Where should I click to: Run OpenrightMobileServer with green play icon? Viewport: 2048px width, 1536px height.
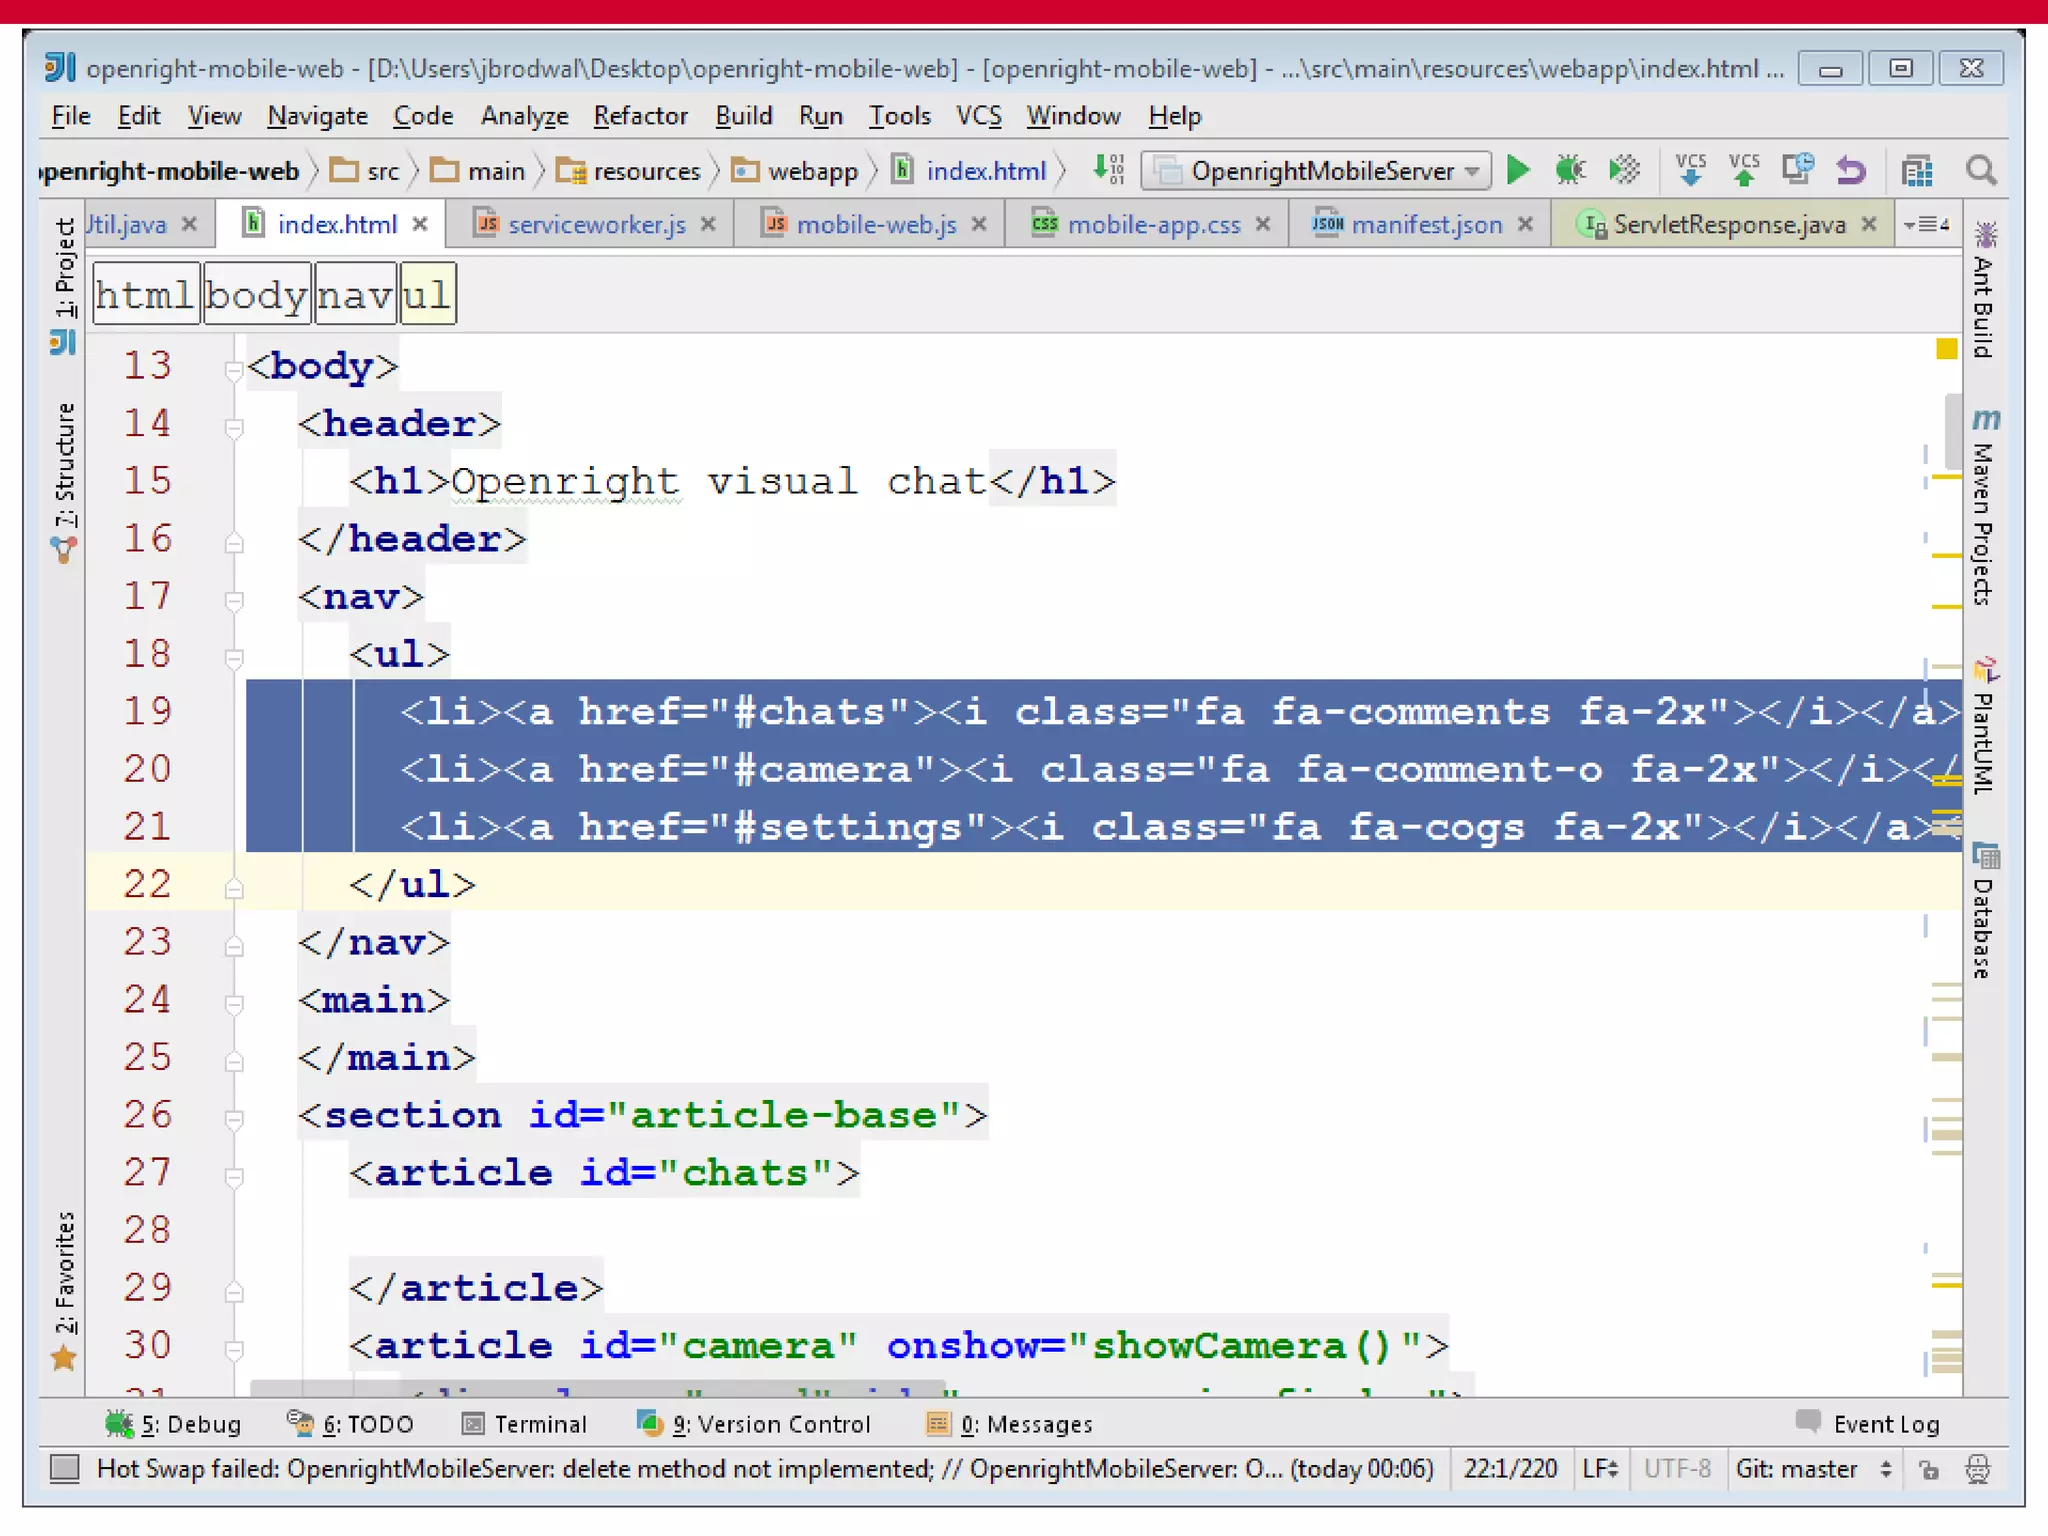coord(1517,171)
